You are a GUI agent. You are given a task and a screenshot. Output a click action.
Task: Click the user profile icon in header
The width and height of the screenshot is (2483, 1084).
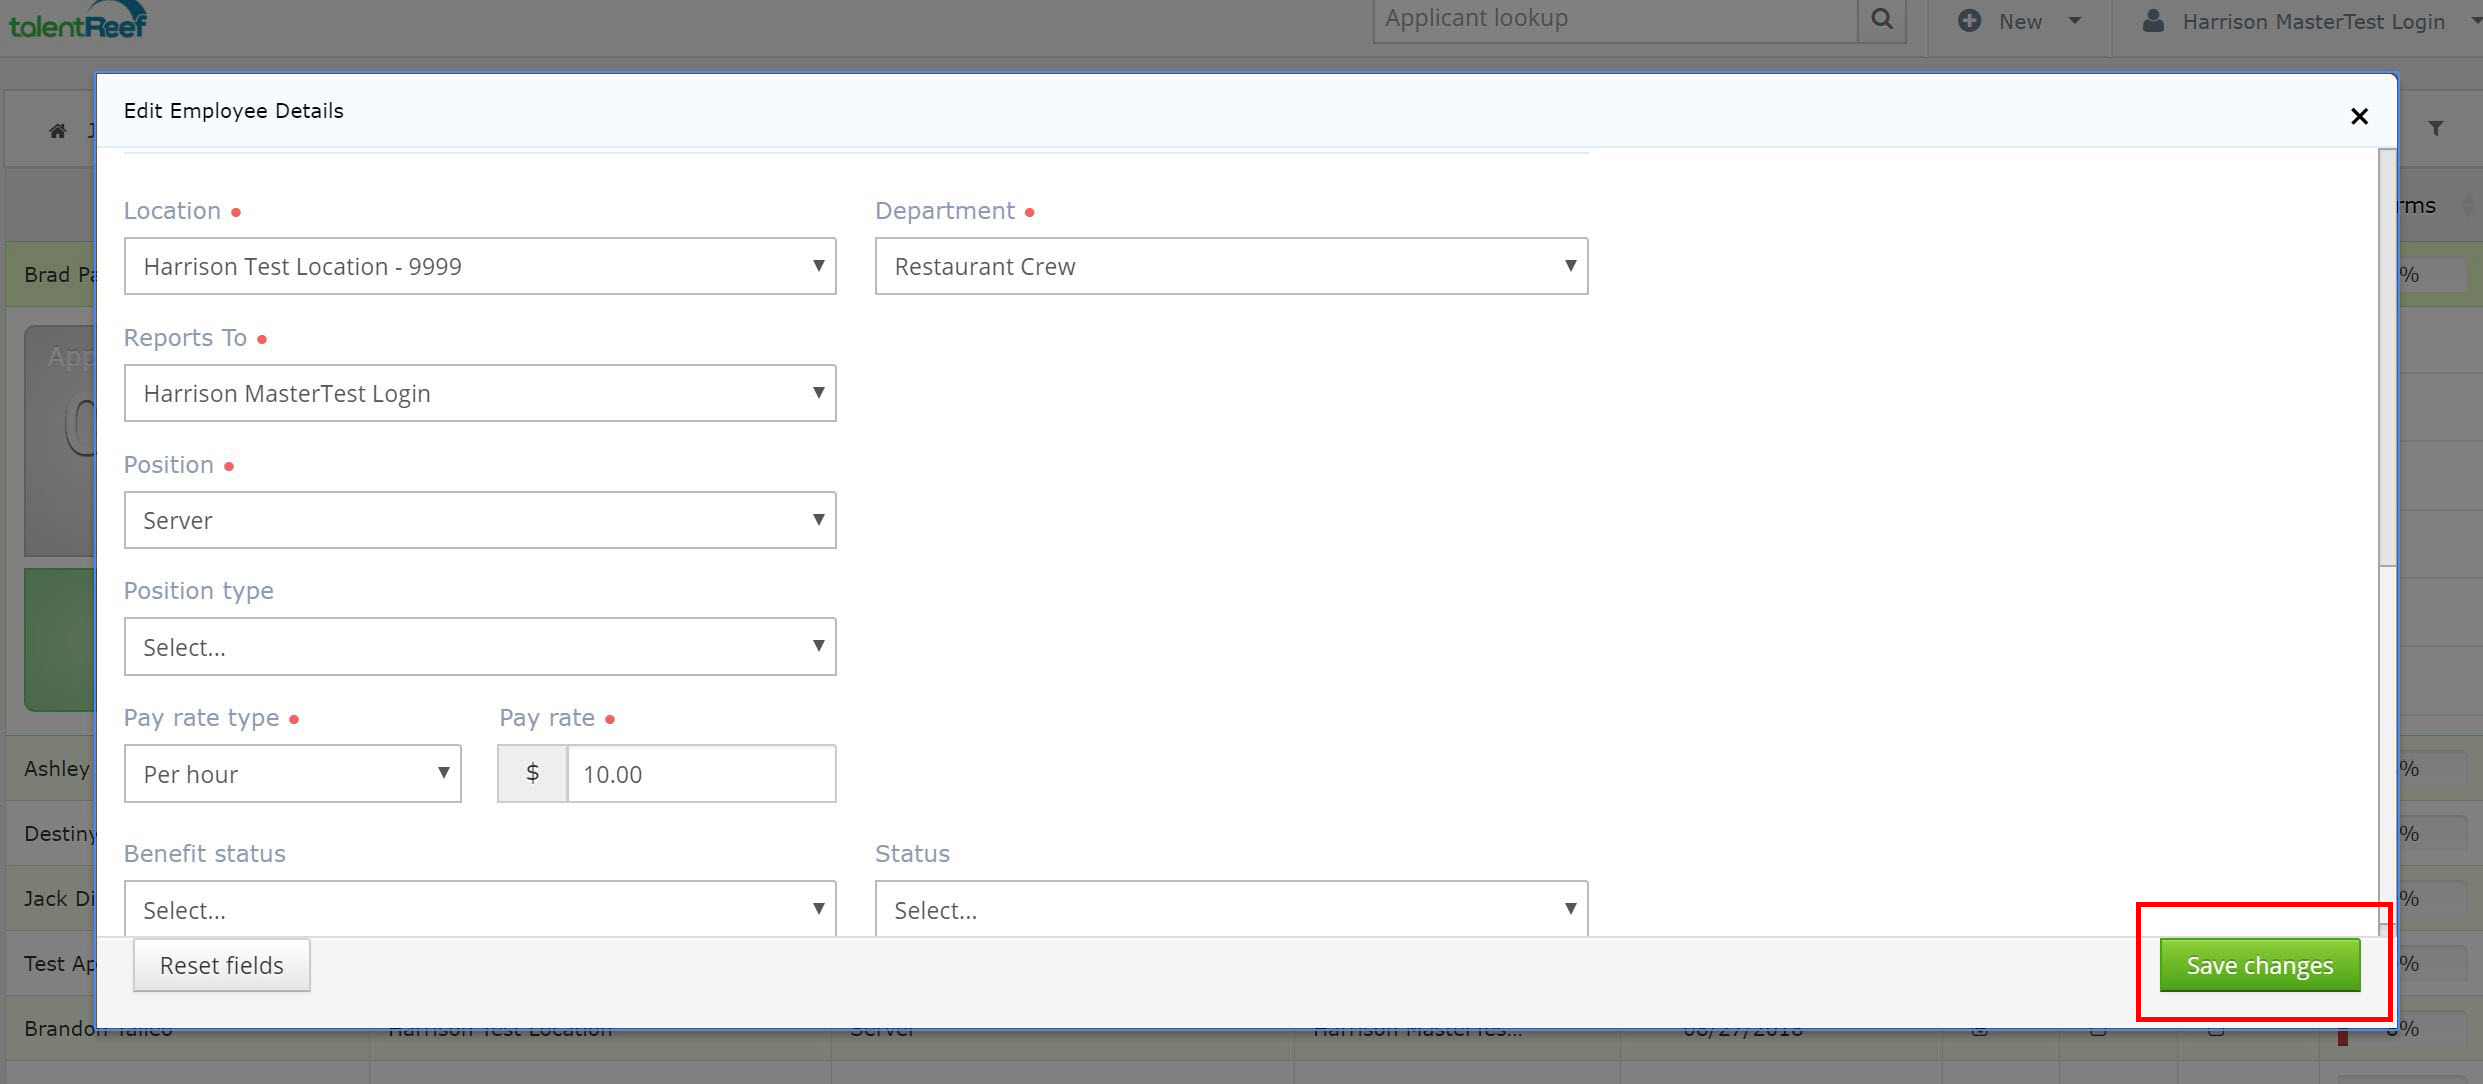coord(2153,21)
